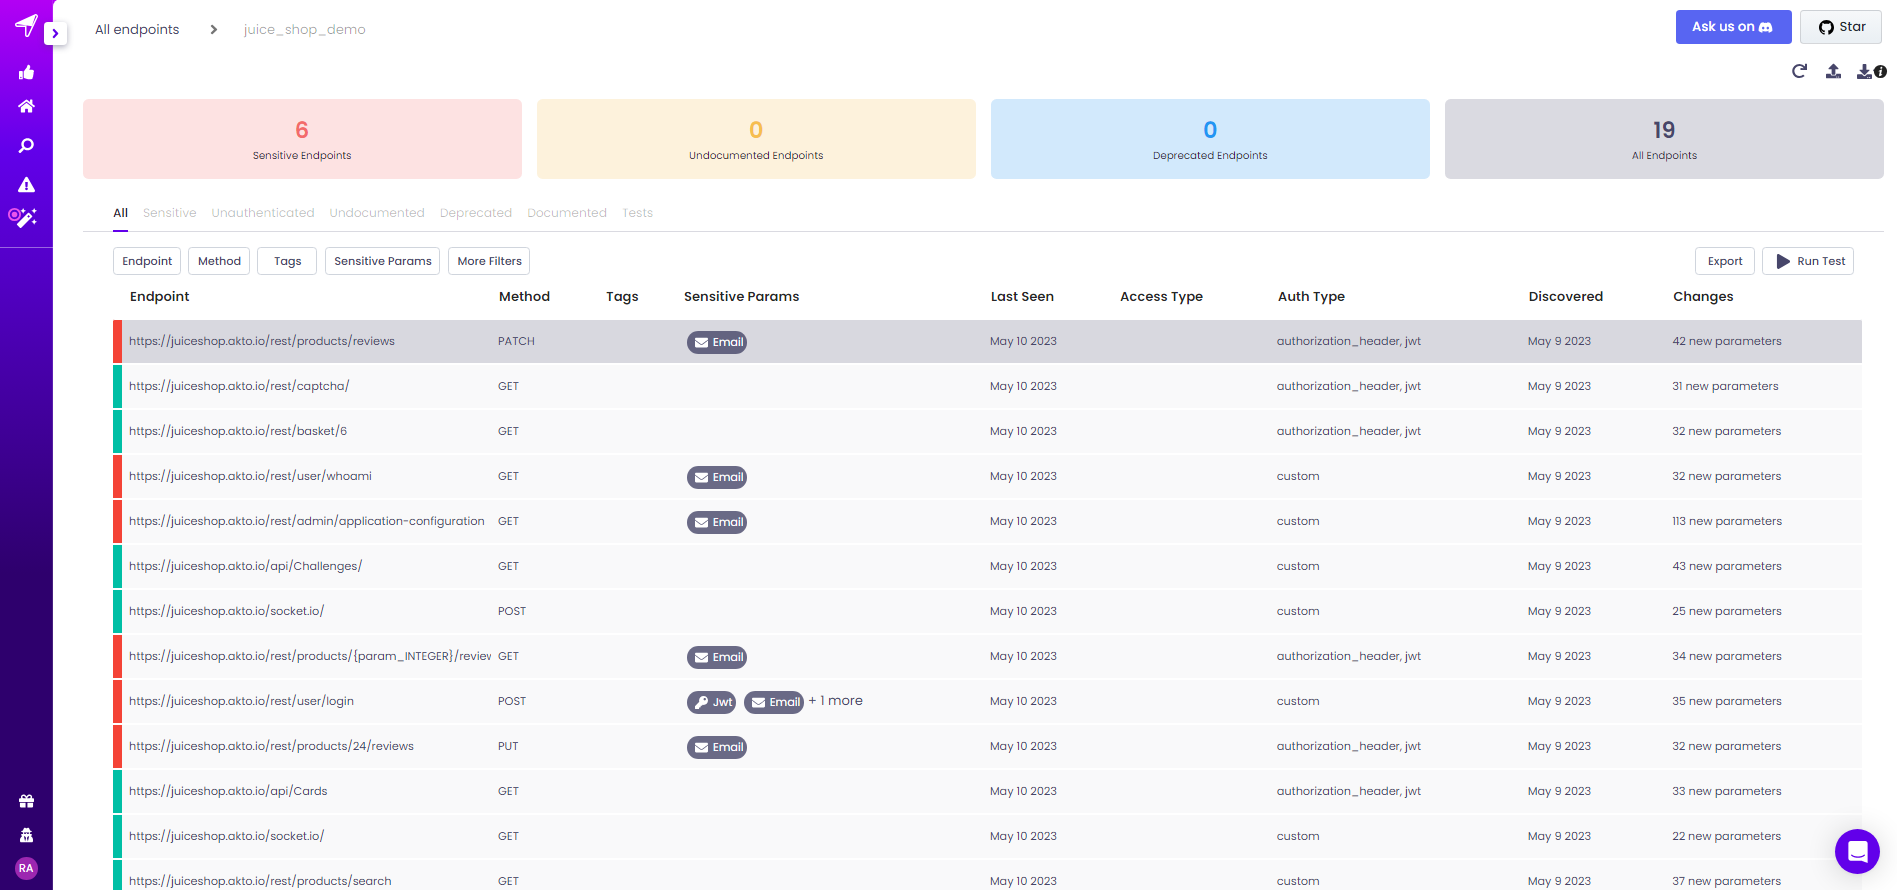Click the Export button
The height and width of the screenshot is (890, 1897).
coord(1724,261)
